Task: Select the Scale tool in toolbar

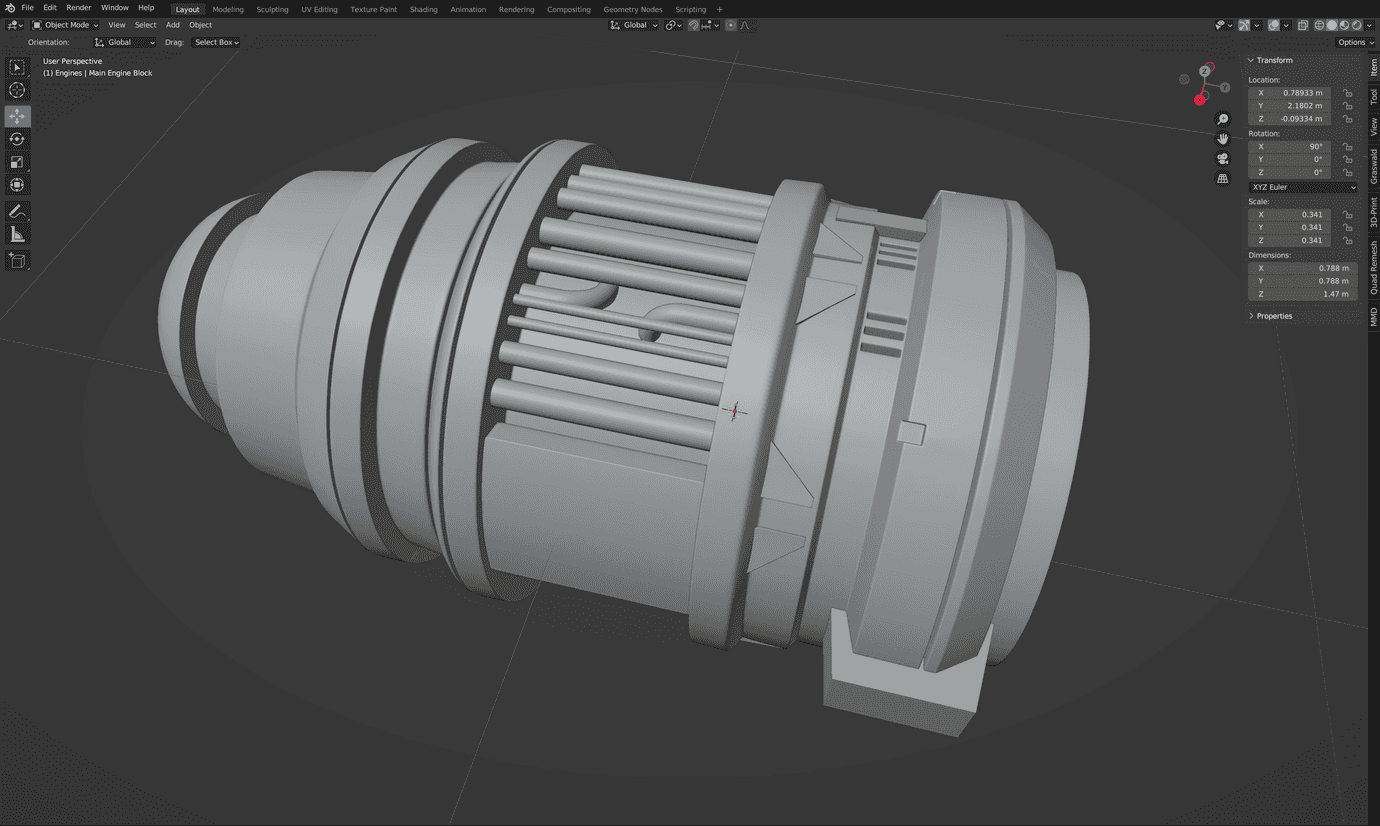Action: pyautogui.click(x=17, y=162)
